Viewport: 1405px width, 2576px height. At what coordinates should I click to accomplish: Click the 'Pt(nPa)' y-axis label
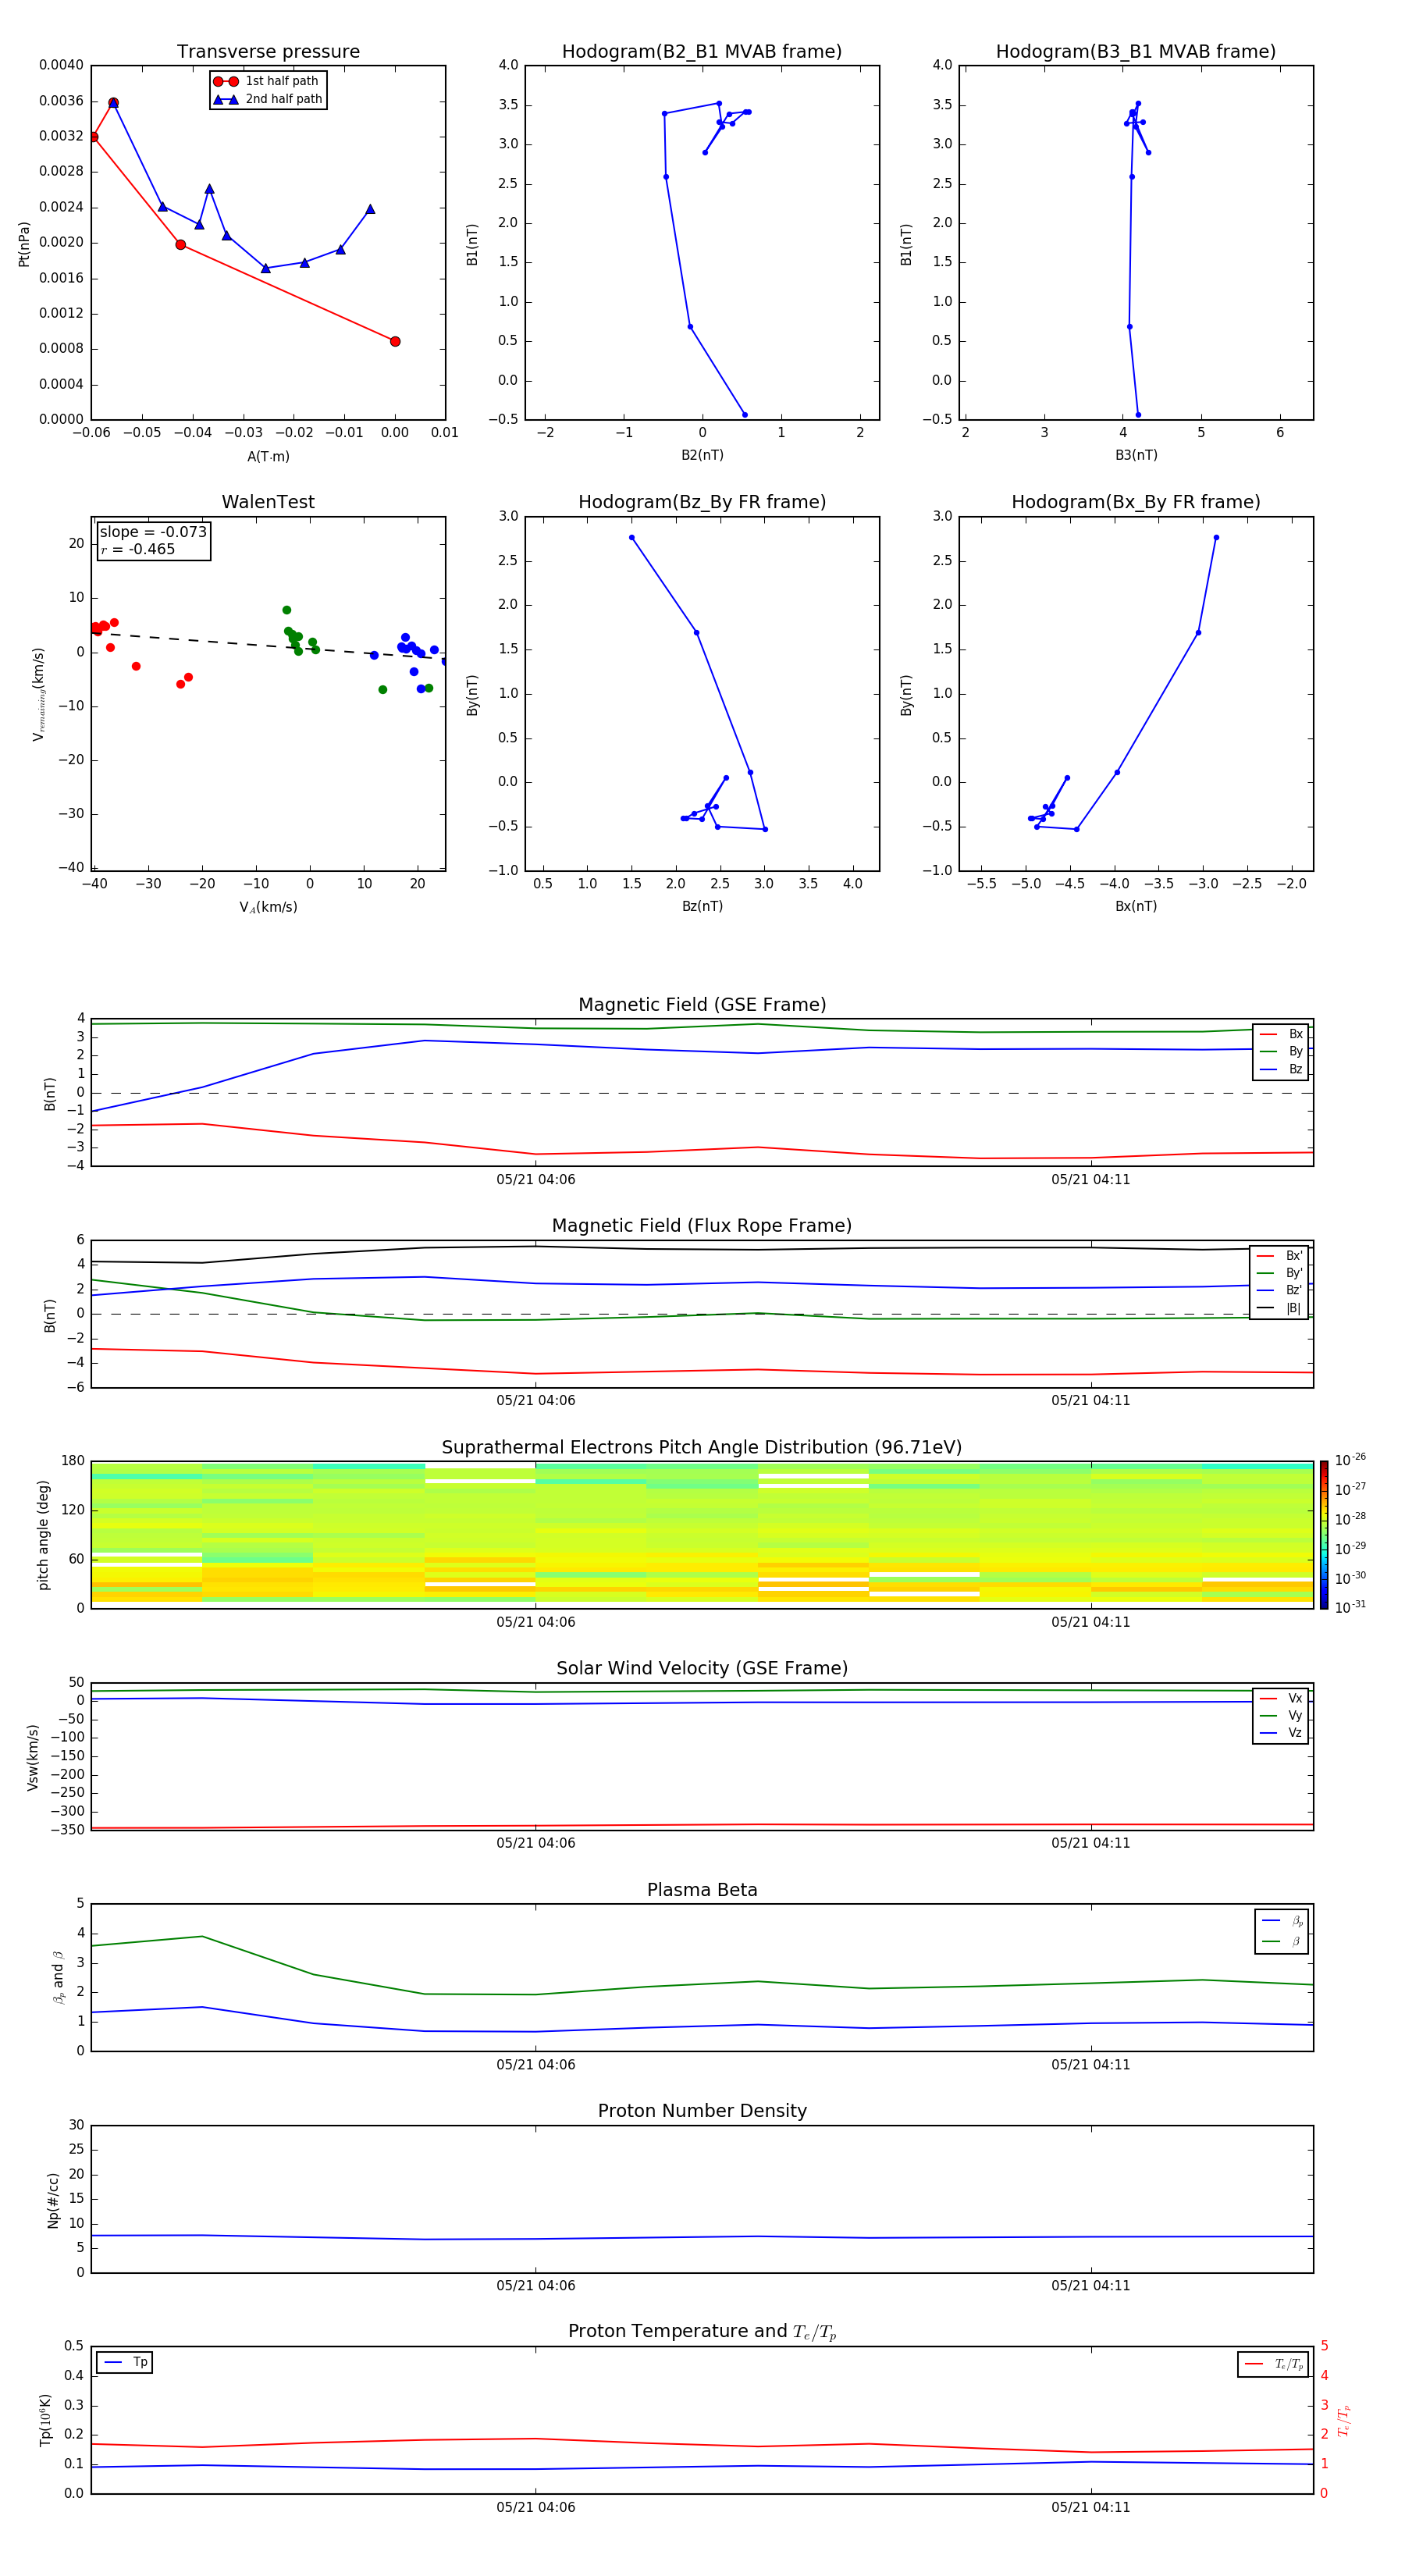(24, 243)
